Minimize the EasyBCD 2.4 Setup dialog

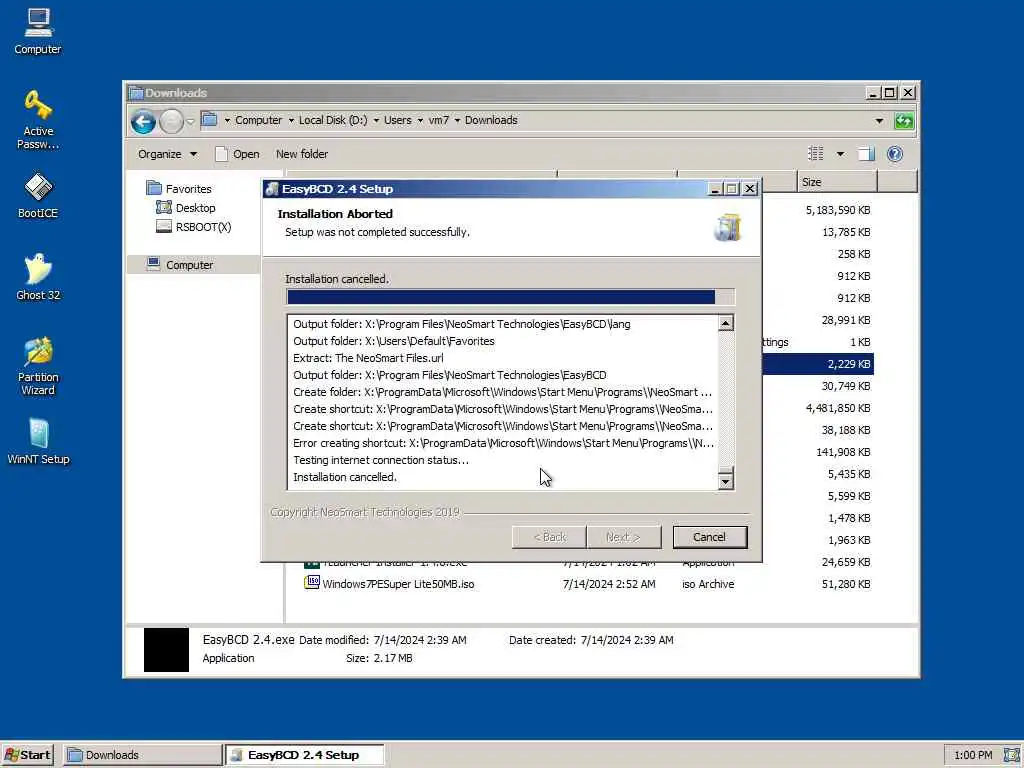click(714, 189)
